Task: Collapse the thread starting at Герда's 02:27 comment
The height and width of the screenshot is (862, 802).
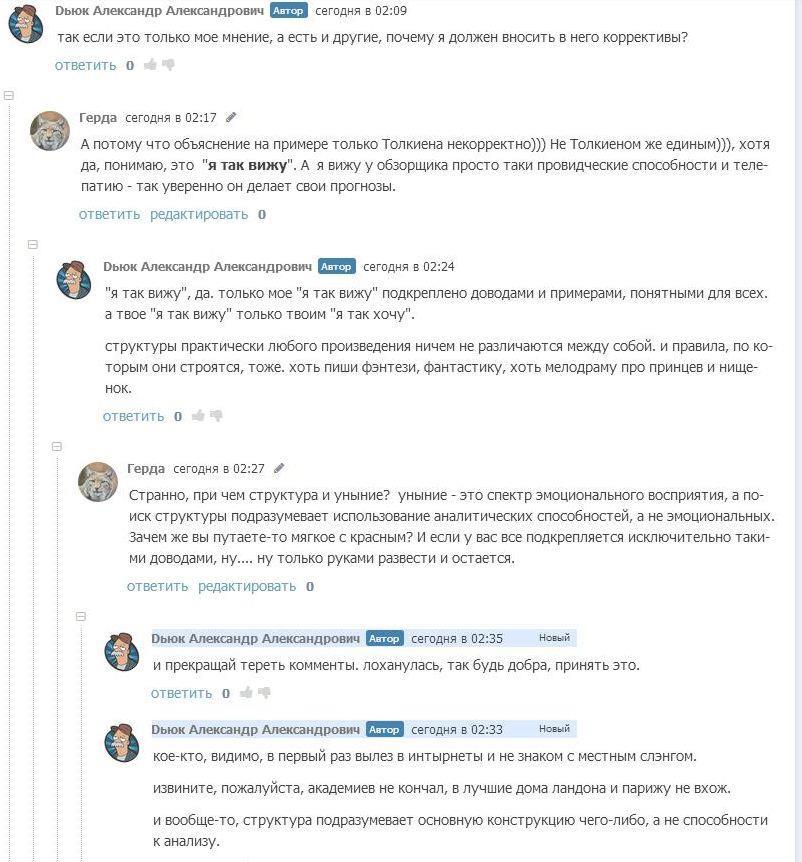Action: coord(57,446)
